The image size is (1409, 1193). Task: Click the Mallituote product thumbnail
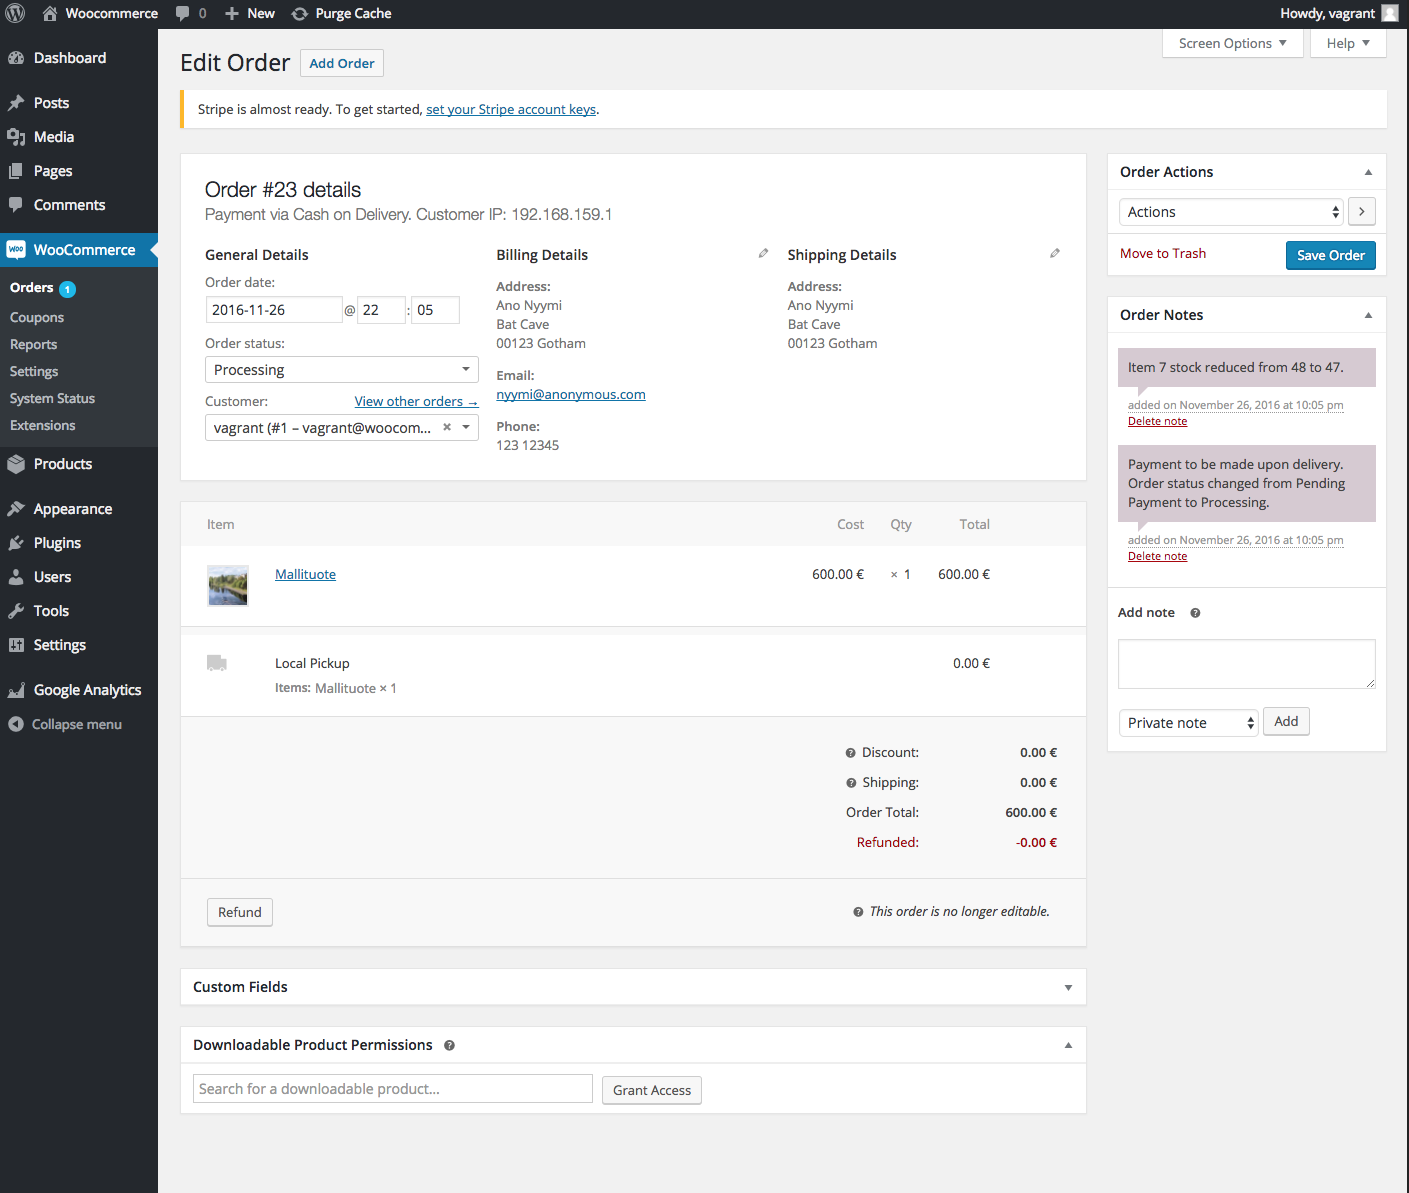pos(228,586)
